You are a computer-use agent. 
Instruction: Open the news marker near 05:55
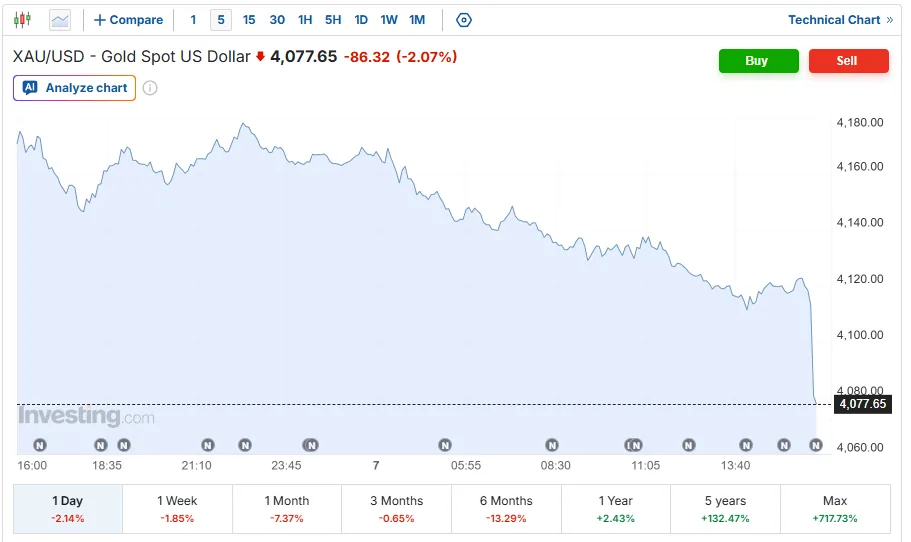[x=445, y=446]
